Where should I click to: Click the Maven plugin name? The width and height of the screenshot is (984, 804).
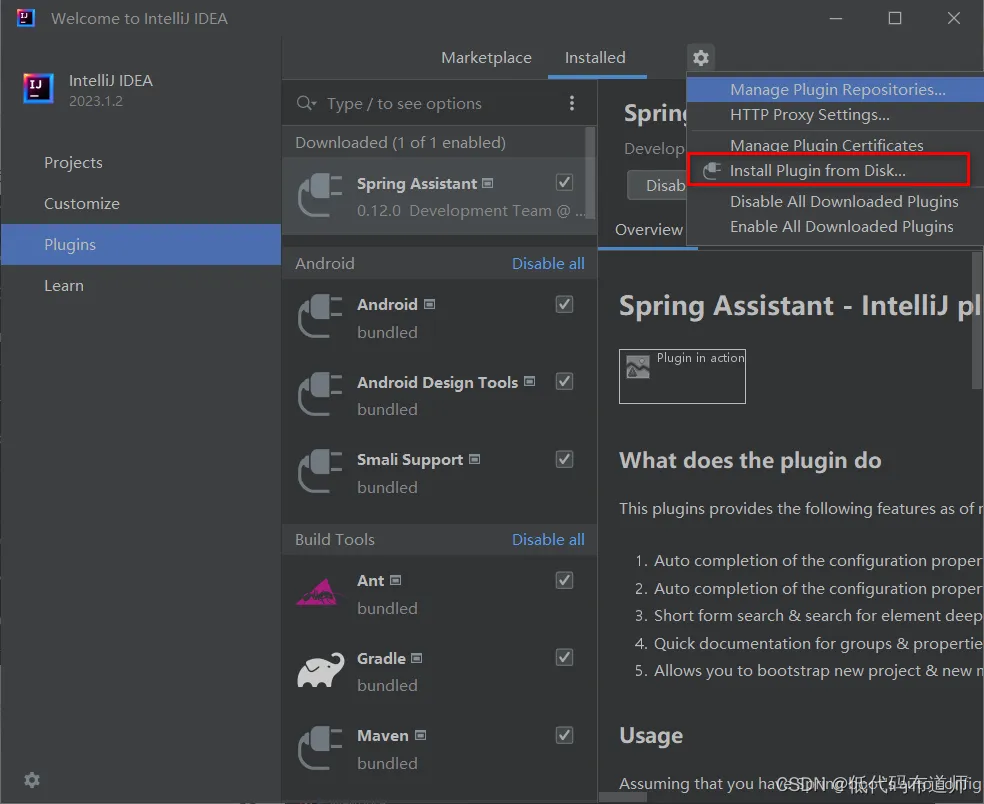pos(383,736)
